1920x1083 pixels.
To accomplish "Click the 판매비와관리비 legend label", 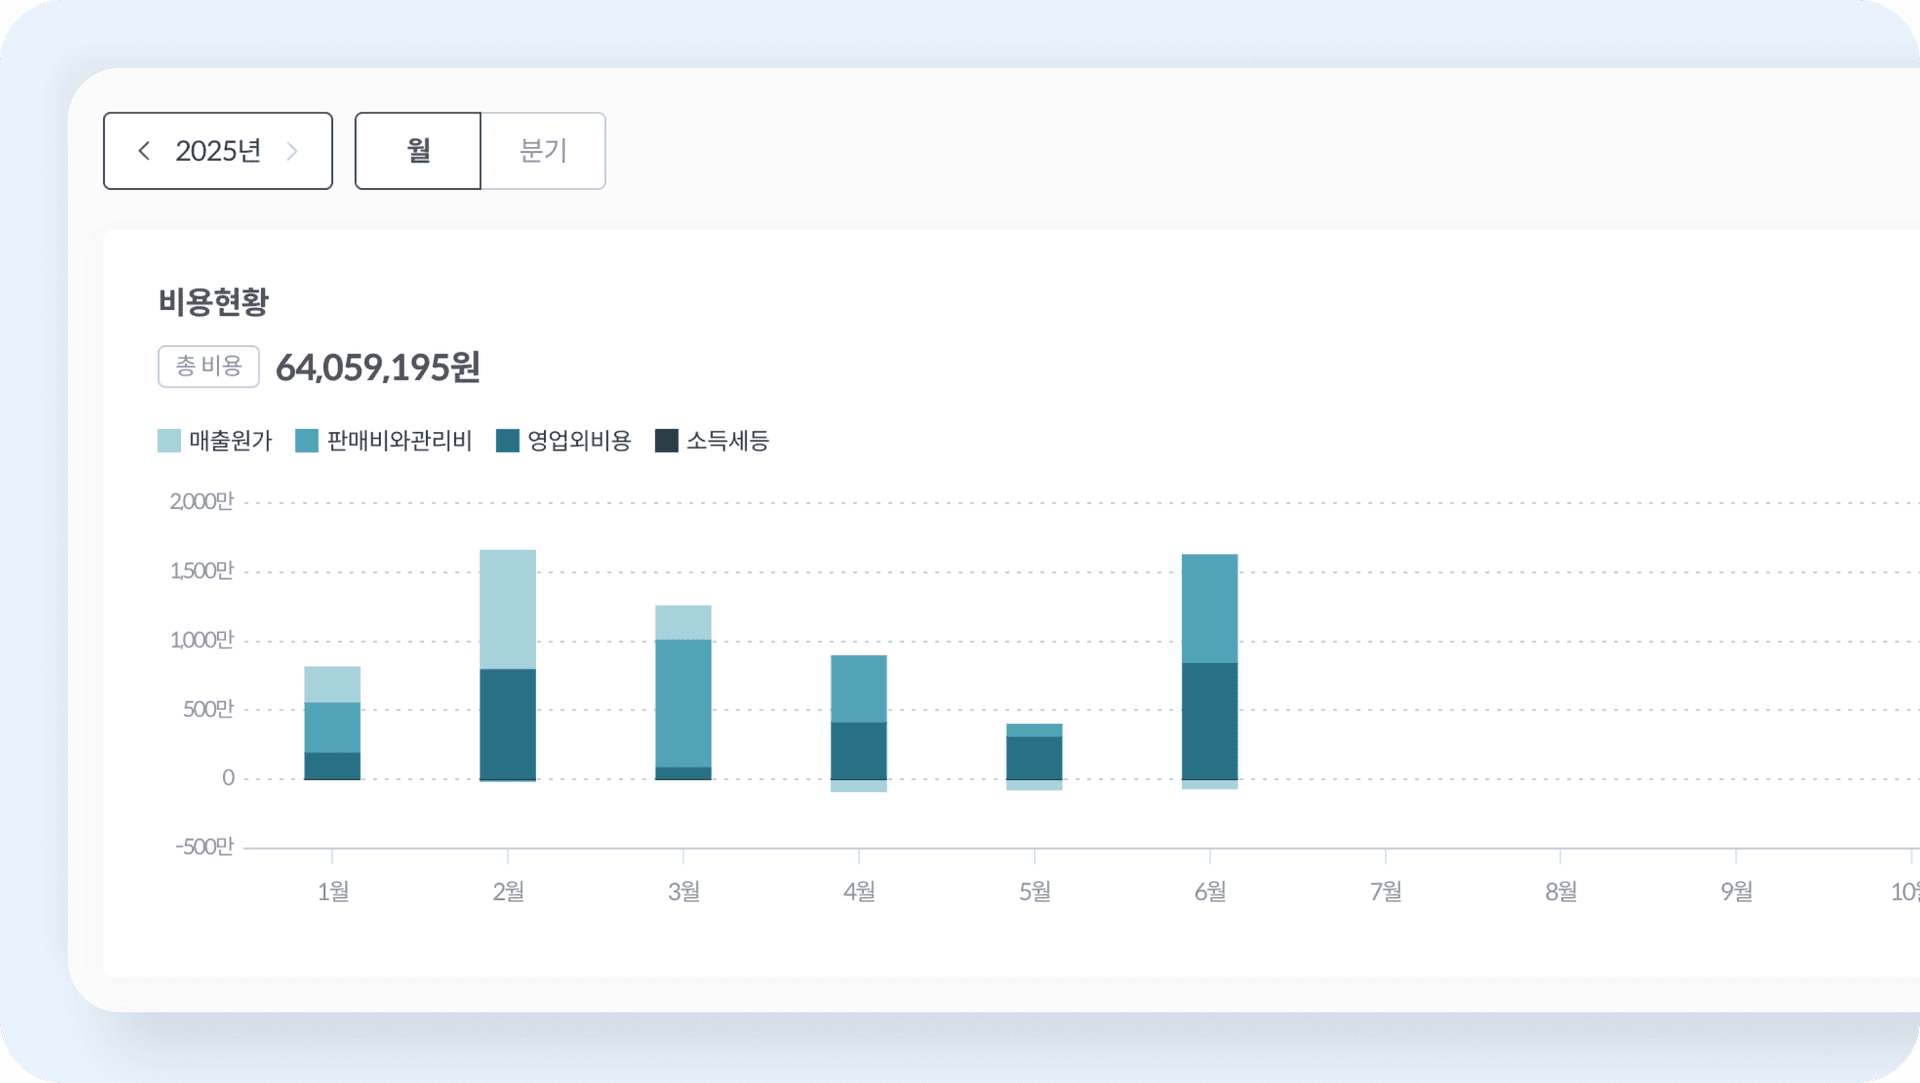I will (399, 441).
